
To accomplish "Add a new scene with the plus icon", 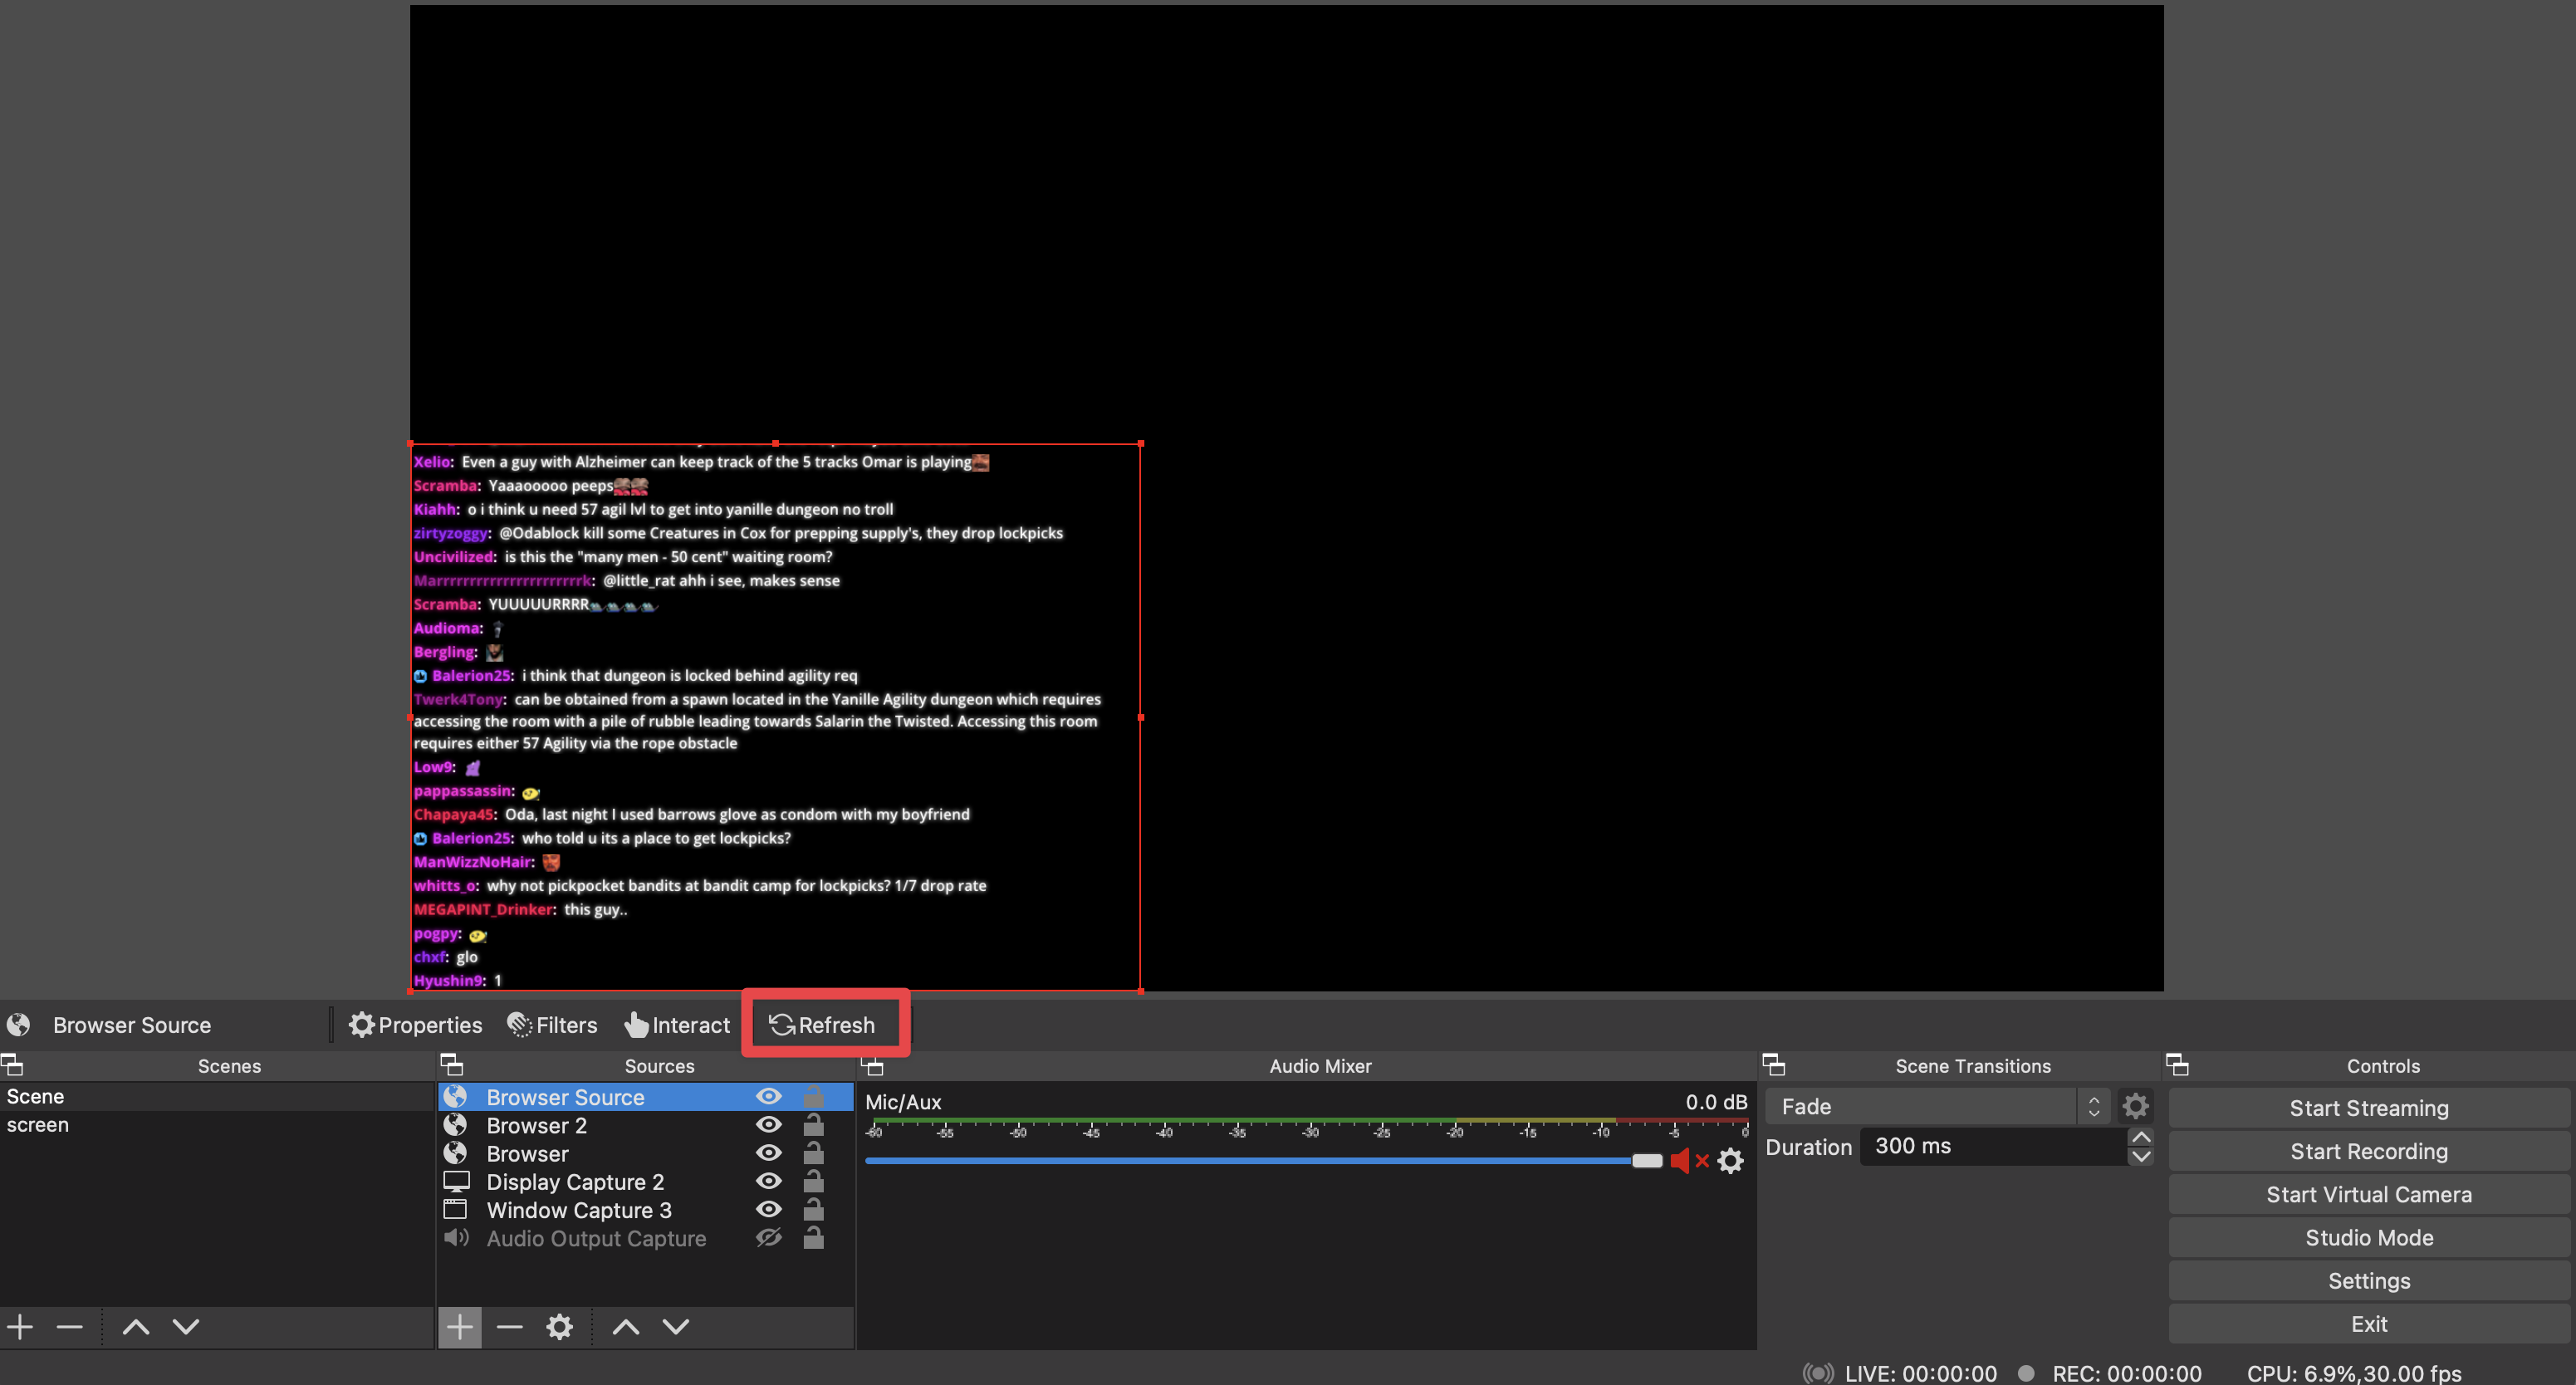I will [19, 1326].
